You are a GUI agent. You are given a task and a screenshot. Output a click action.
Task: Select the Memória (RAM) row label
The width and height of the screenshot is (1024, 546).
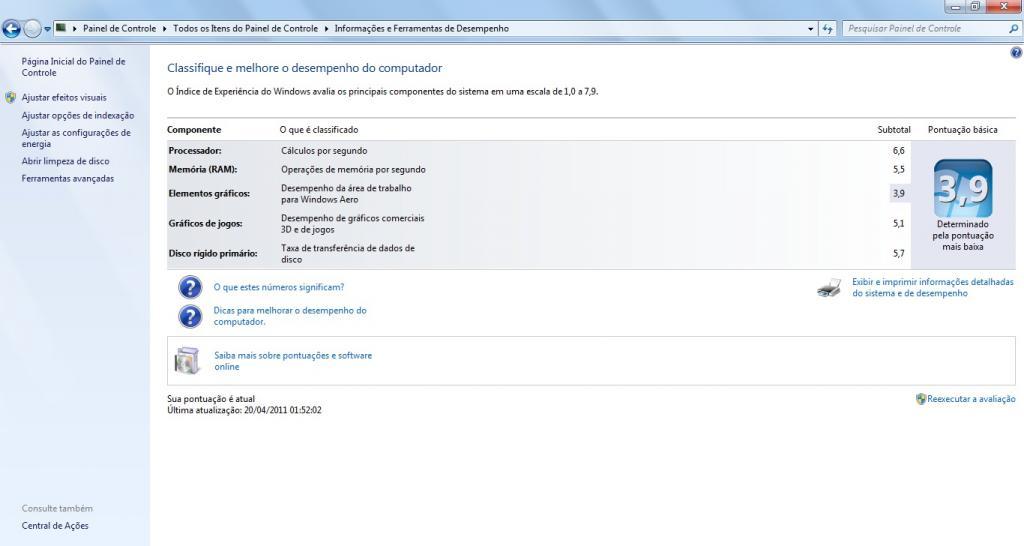[202, 169]
